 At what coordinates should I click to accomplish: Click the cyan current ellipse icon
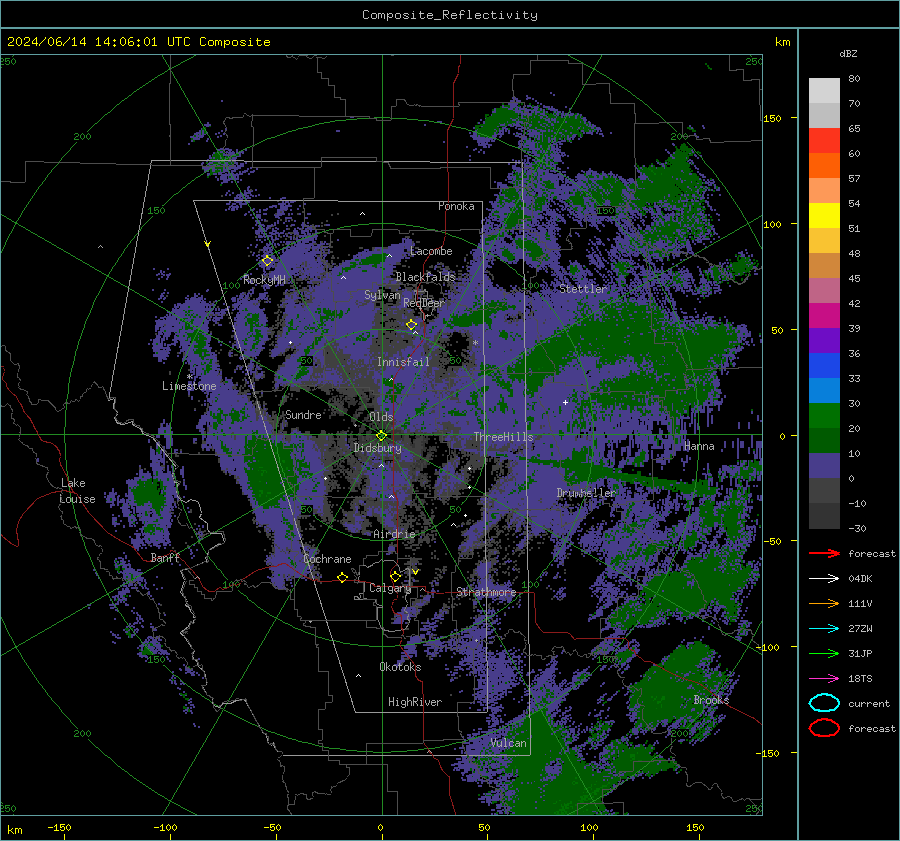[x=824, y=703]
